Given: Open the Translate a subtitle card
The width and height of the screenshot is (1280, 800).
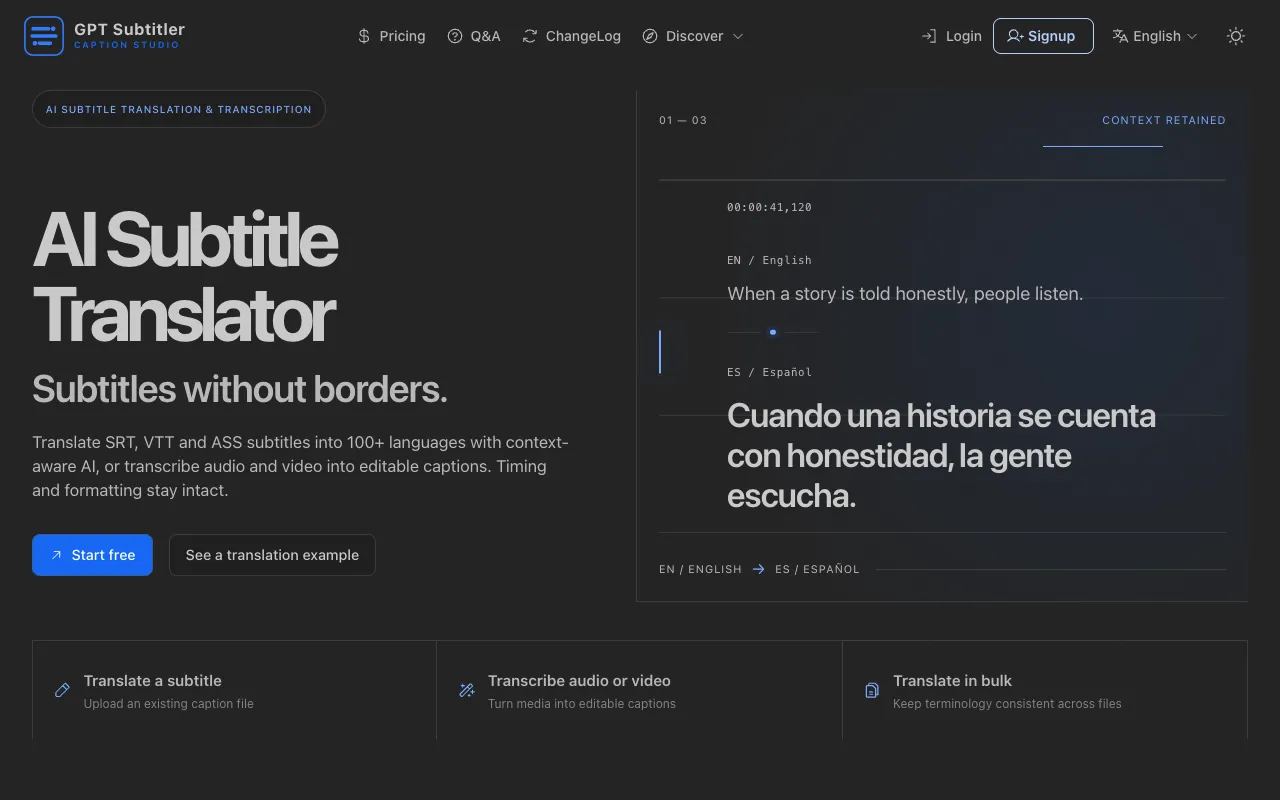Looking at the screenshot, I should pos(234,690).
